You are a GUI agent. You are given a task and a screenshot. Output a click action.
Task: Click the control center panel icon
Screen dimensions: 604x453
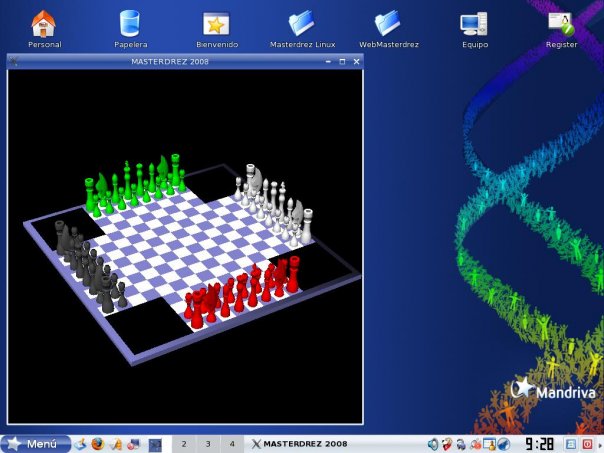134,444
